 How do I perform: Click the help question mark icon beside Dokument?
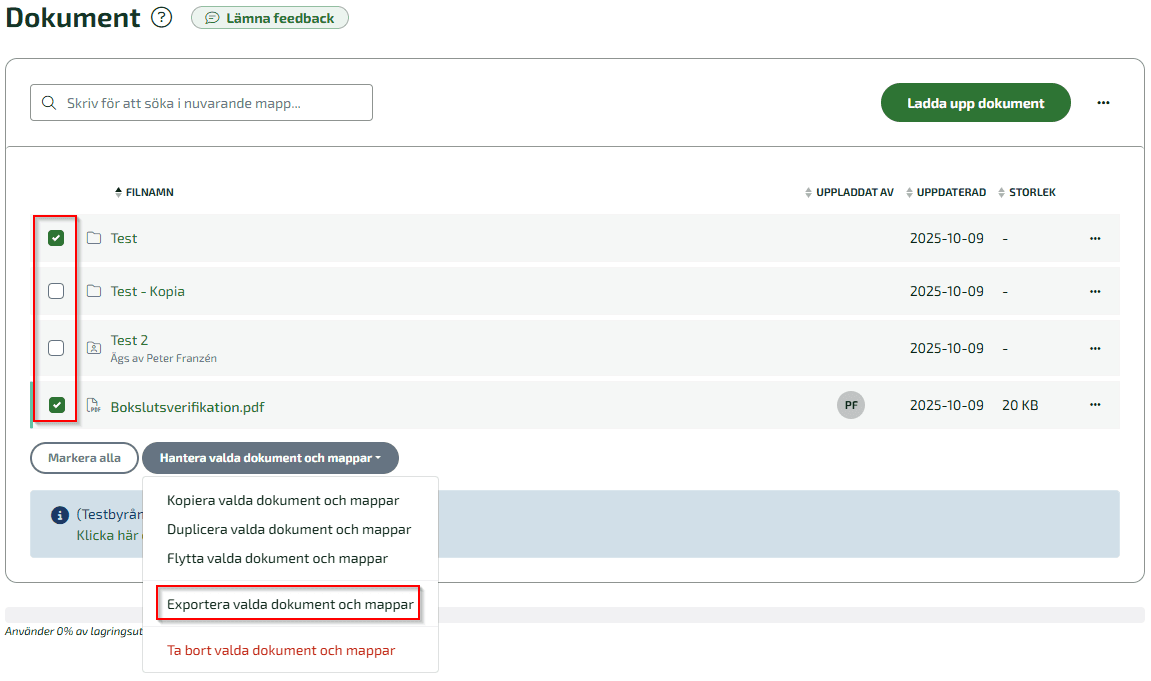161,18
